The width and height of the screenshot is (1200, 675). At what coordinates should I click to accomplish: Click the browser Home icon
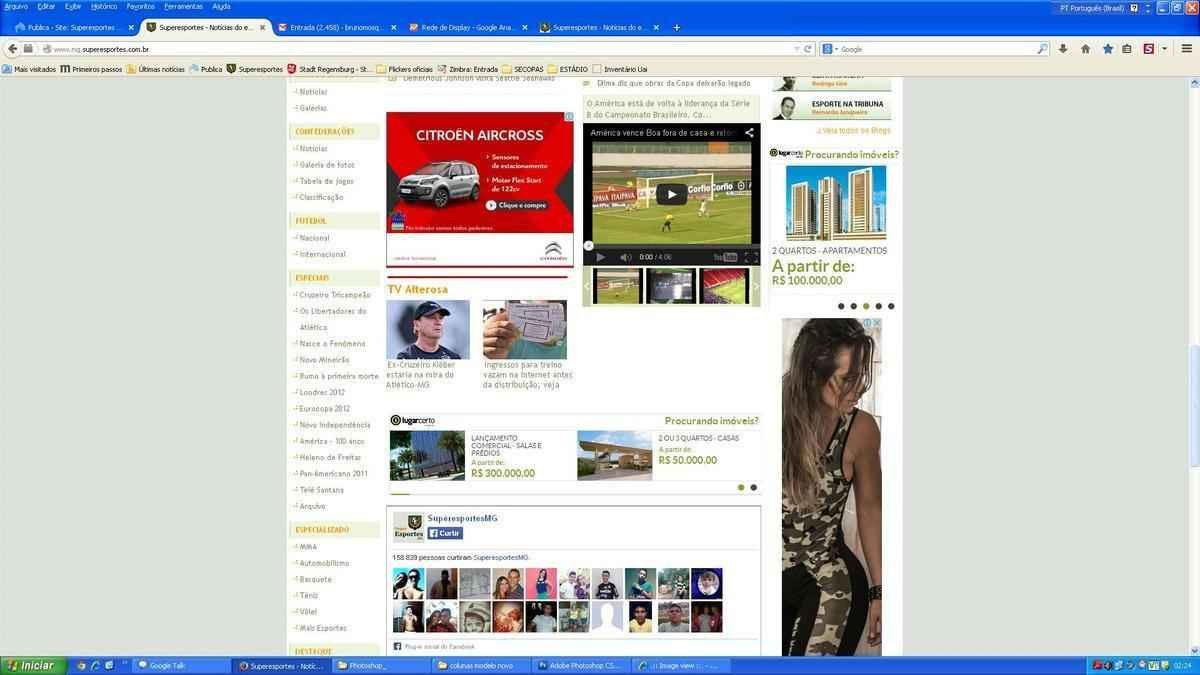1085,49
